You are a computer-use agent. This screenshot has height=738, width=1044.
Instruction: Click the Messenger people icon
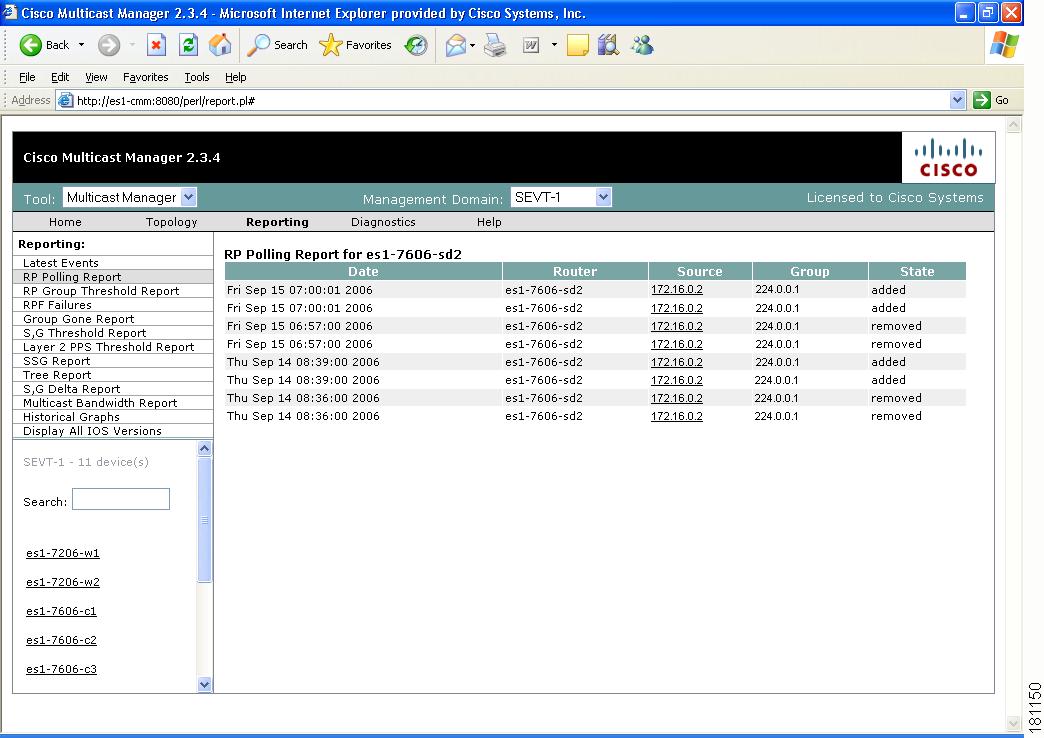pos(643,45)
